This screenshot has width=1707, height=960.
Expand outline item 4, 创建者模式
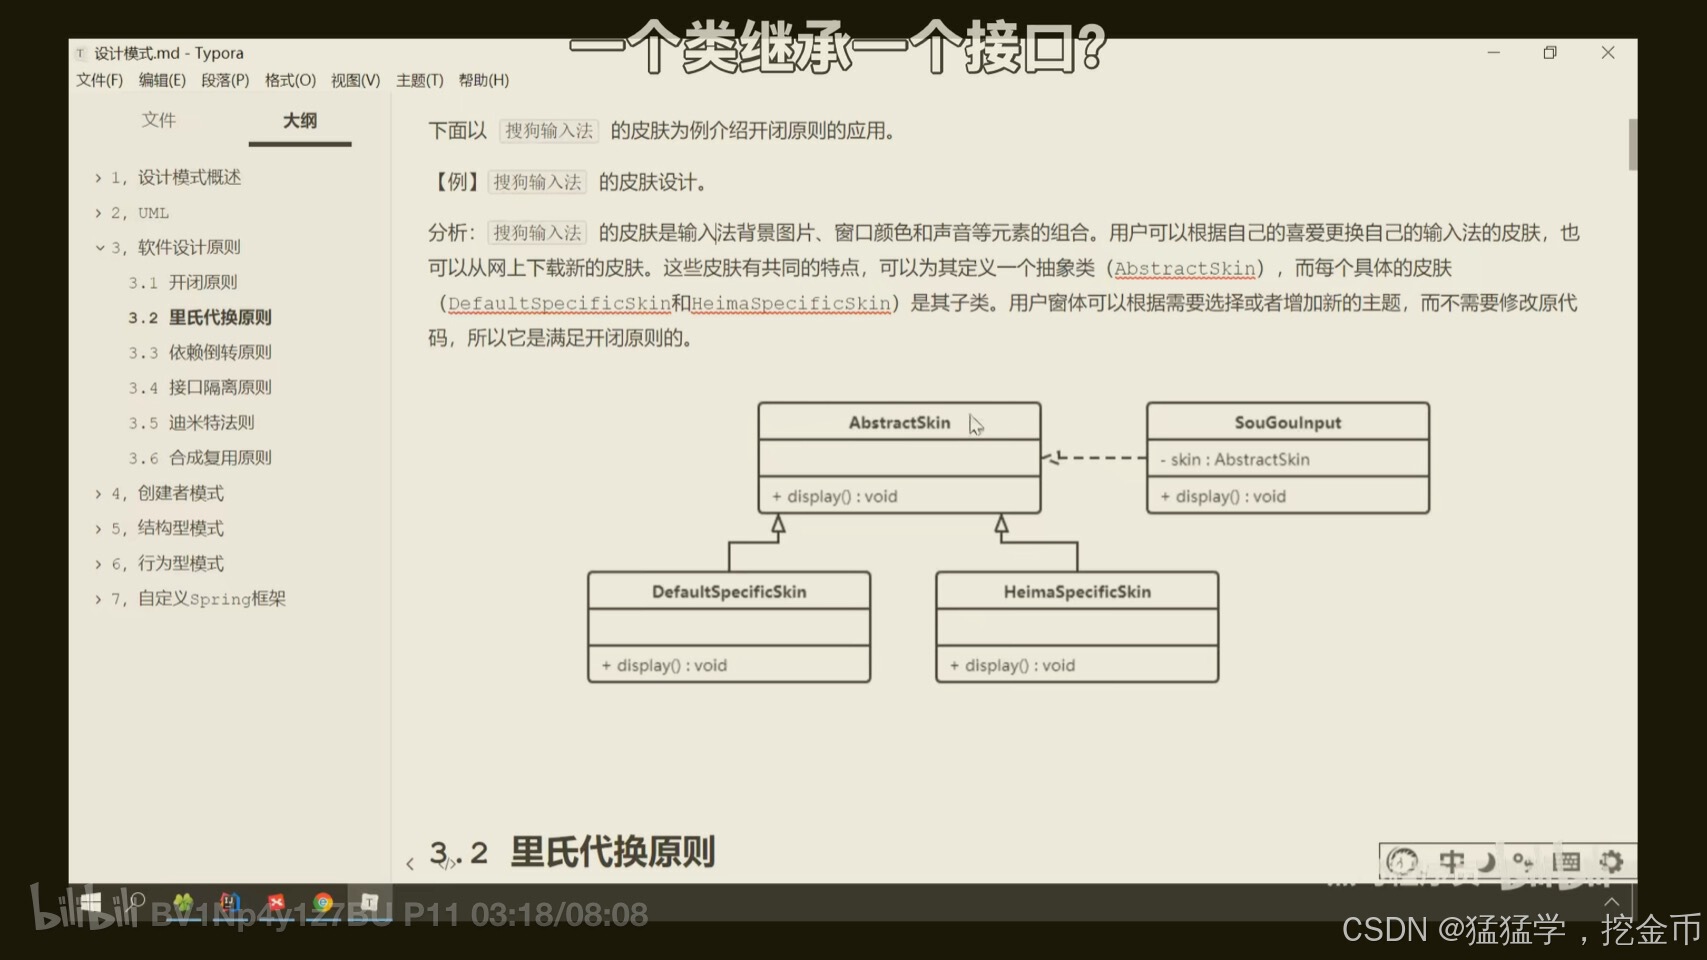(x=98, y=493)
